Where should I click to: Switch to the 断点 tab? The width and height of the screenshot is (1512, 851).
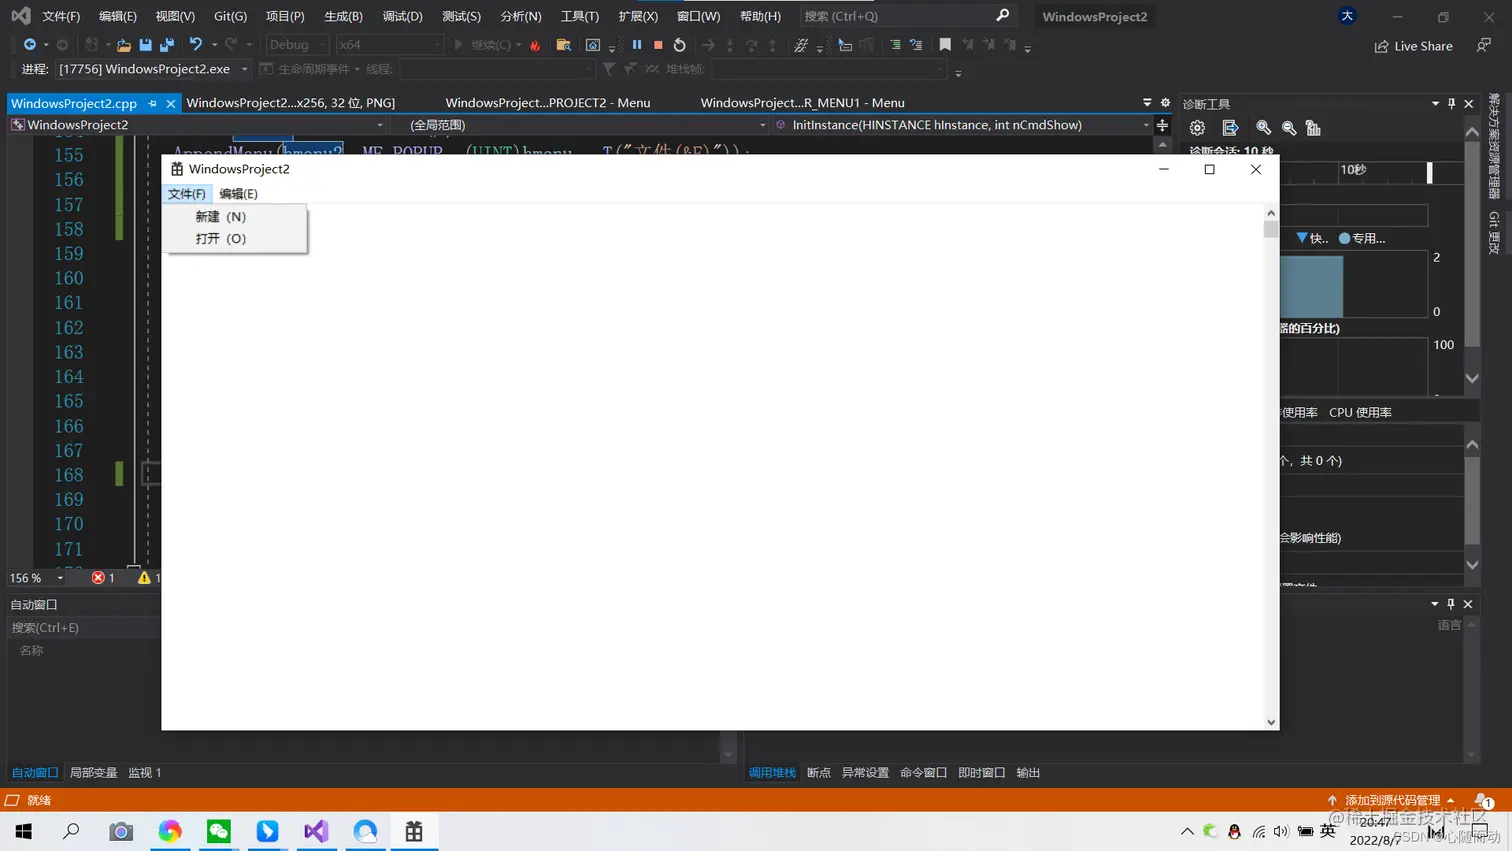coord(818,773)
